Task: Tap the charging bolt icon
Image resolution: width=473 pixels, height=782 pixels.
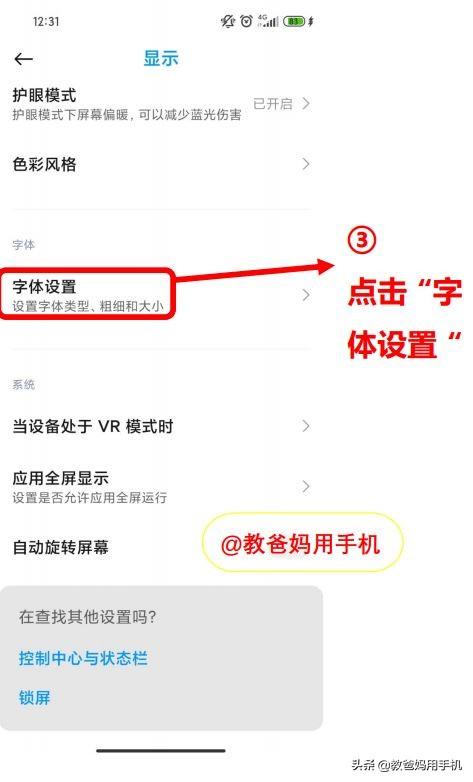Action: (311, 21)
